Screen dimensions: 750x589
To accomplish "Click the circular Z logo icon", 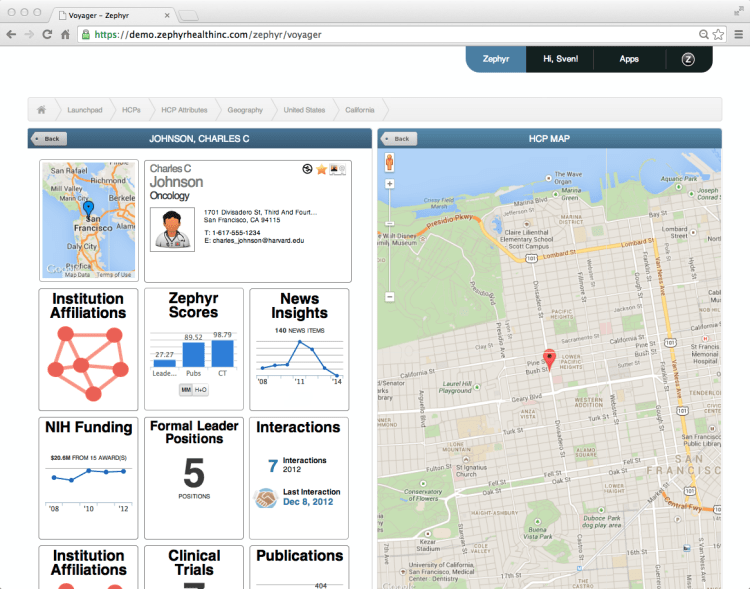I will (x=688, y=59).
